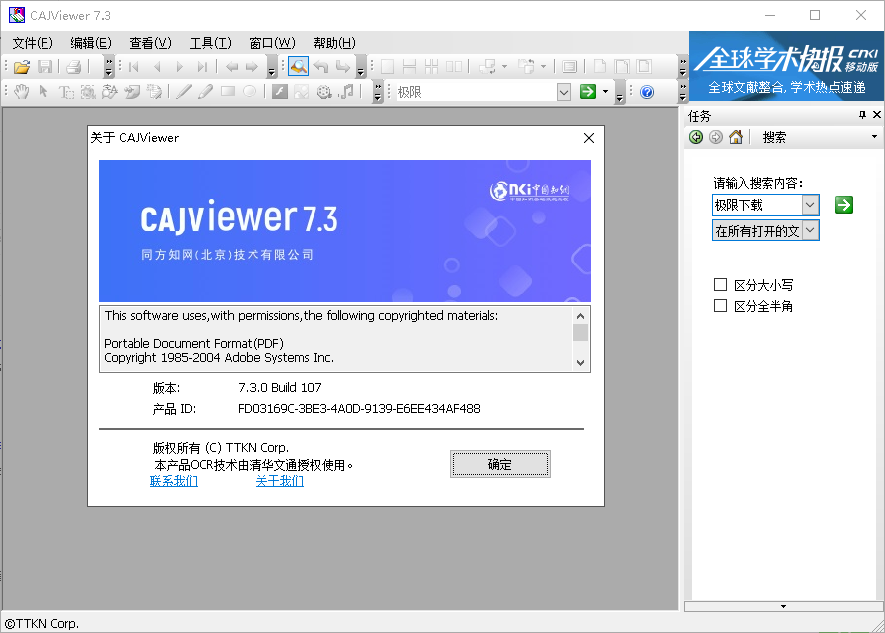Click the green back arrow in task panel
This screenshot has width=885, height=633.
[695, 137]
